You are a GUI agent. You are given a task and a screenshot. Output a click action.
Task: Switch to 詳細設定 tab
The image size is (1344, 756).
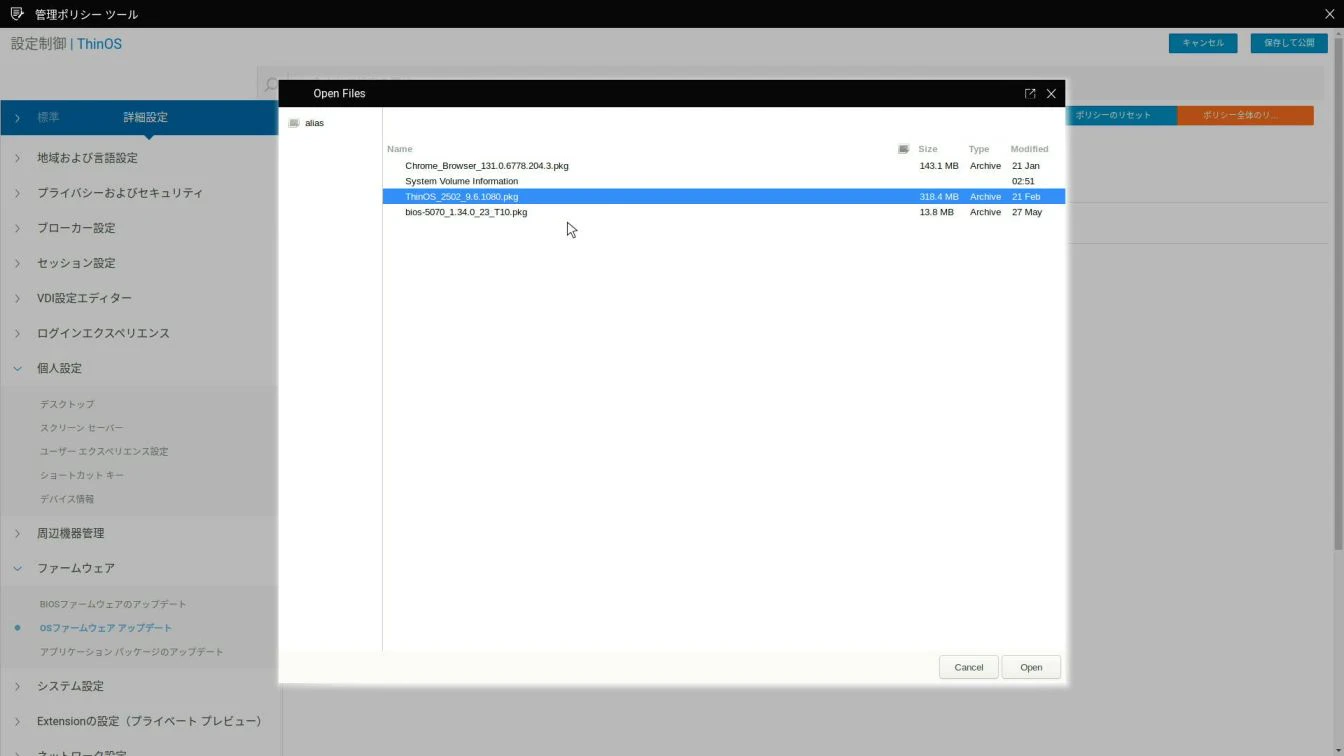(145, 117)
